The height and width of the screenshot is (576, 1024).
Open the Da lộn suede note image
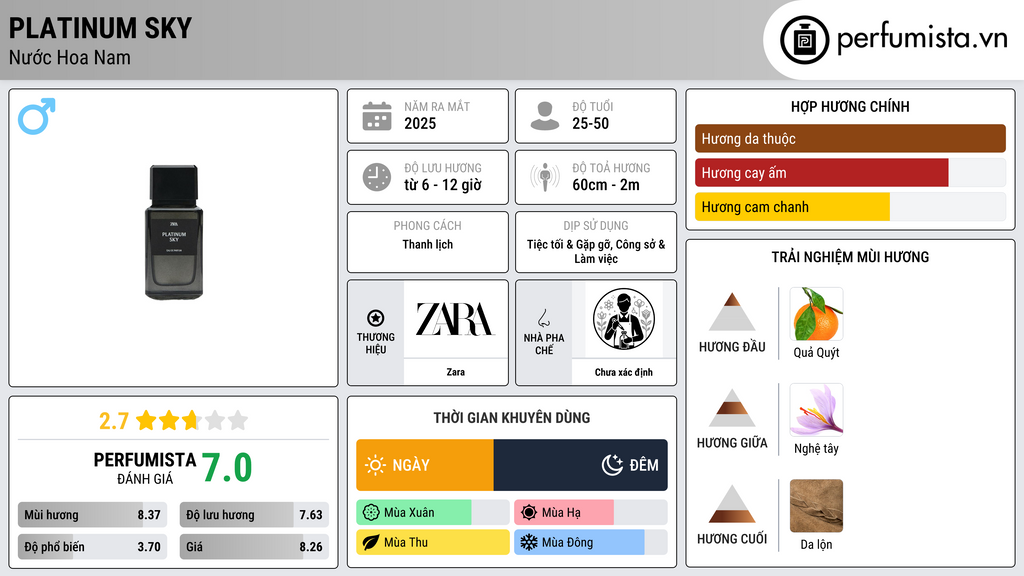coord(816,505)
